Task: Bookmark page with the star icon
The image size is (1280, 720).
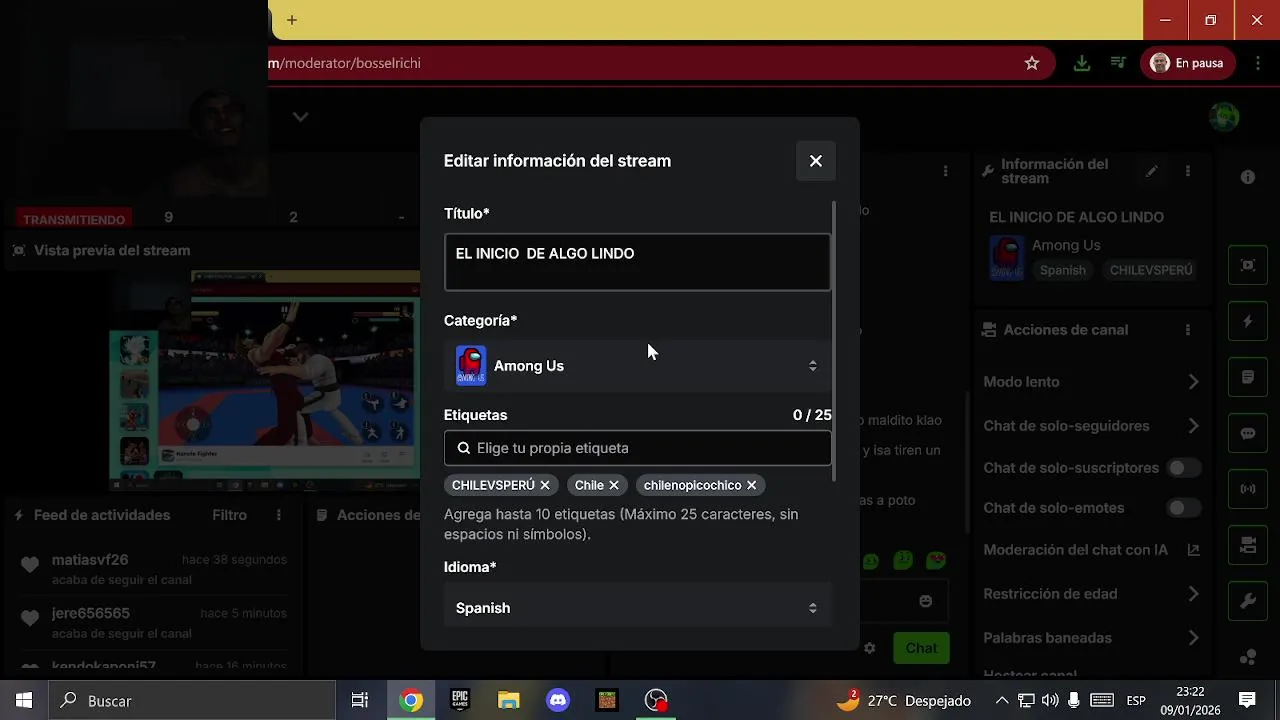Action: tap(1032, 63)
